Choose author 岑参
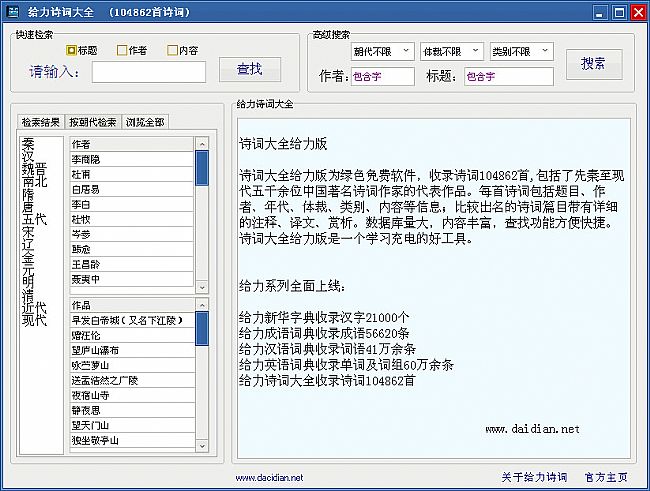This screenshot has height=491, width=650. (x=132, y=234)
